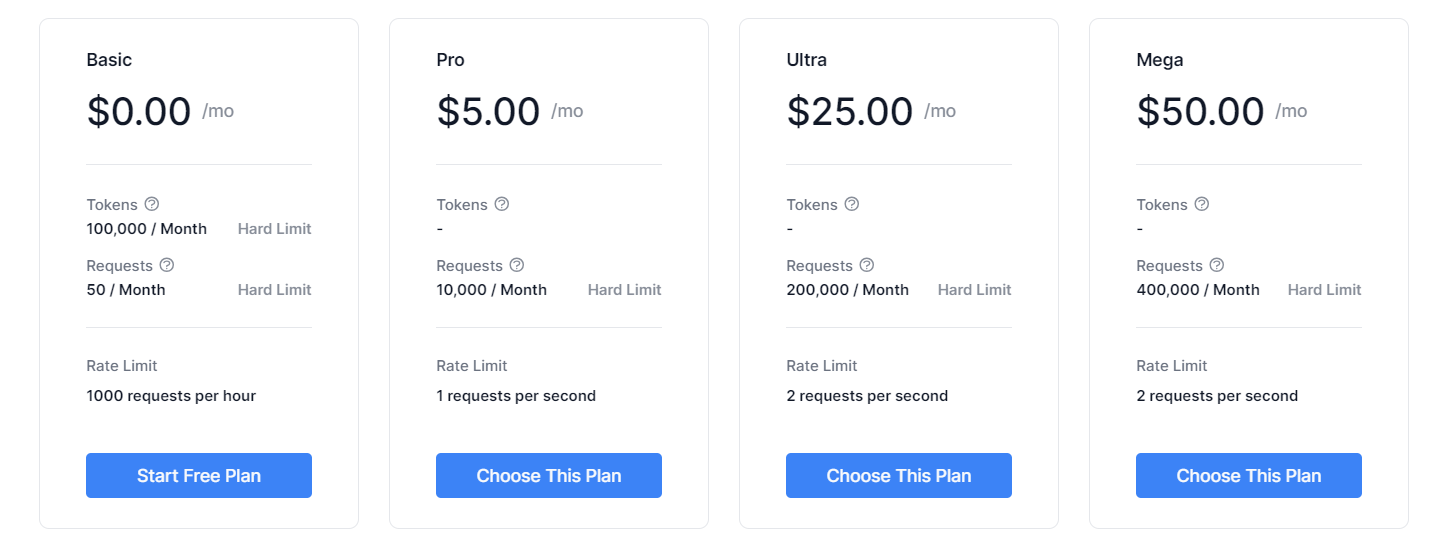Choose This Plan for the Pro tier
The image size is (1438, 550).
coord(549,475)
